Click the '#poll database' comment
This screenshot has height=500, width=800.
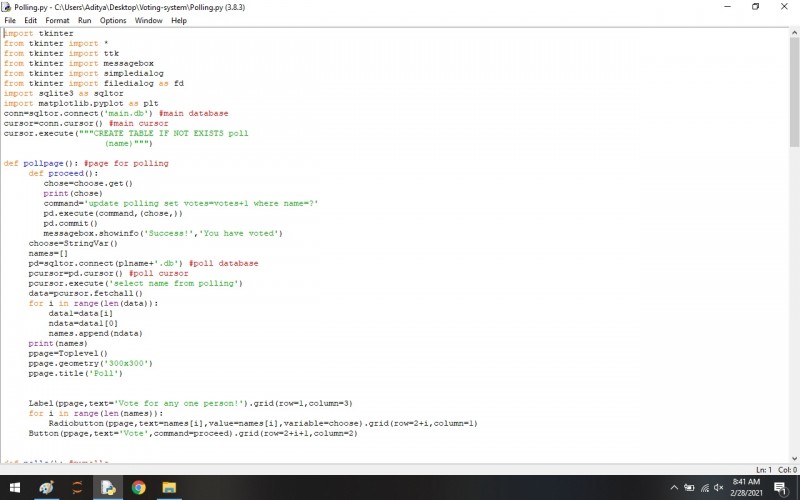coord(224,263)
